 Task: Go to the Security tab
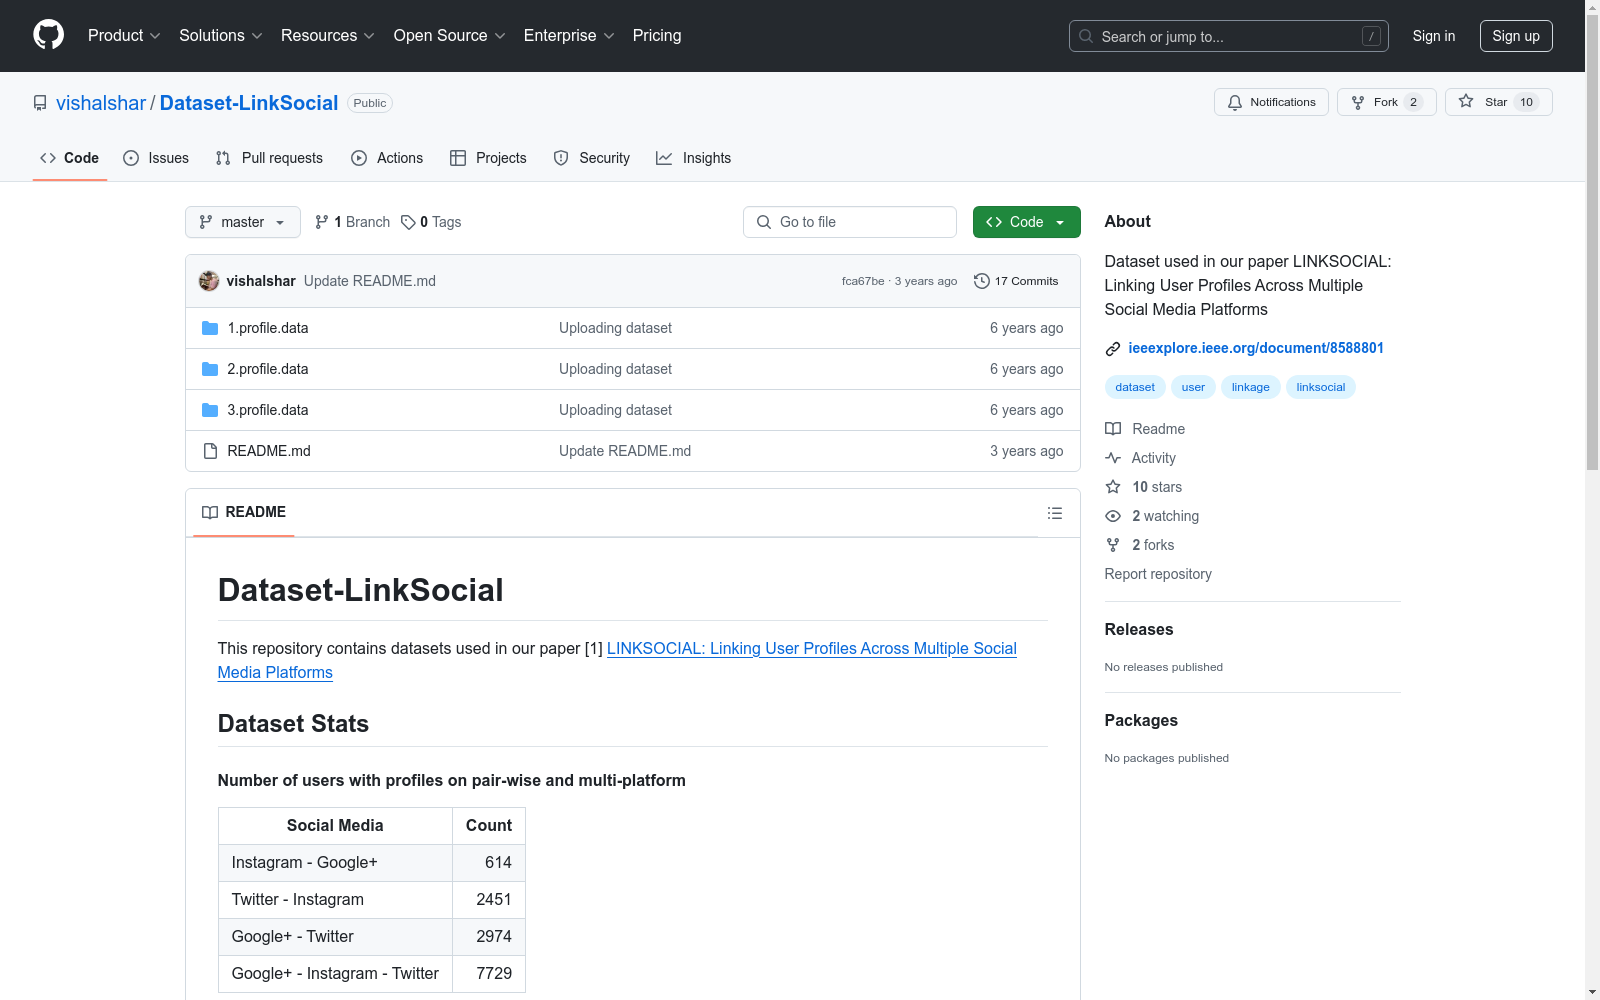592,158
